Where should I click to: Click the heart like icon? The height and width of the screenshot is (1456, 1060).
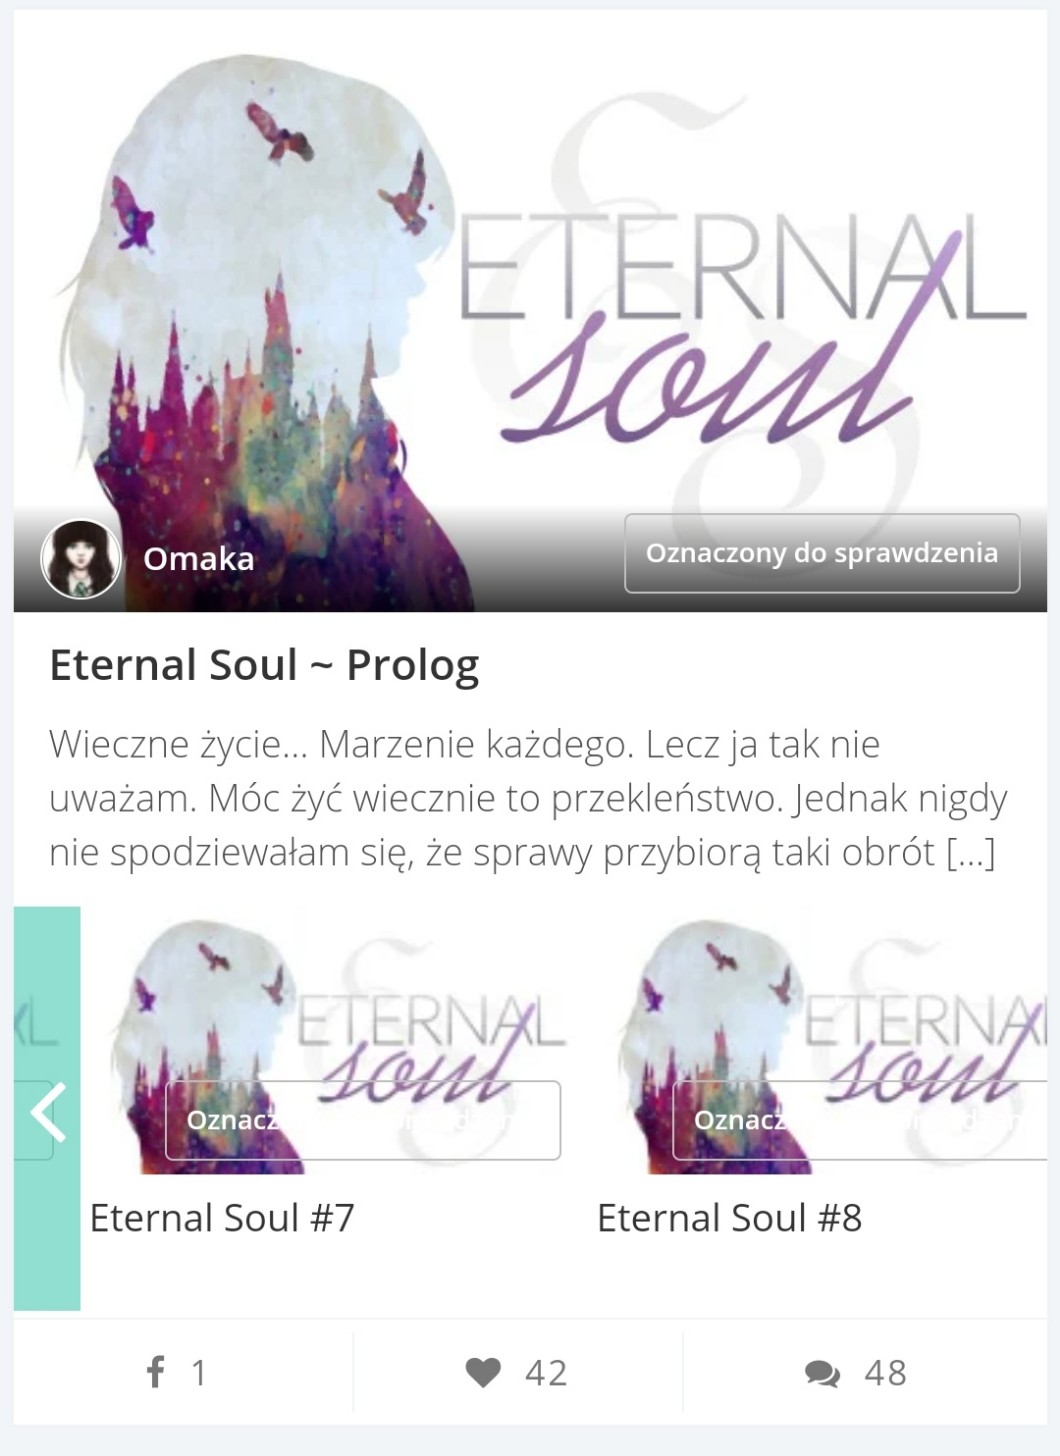pos(483,1372)
